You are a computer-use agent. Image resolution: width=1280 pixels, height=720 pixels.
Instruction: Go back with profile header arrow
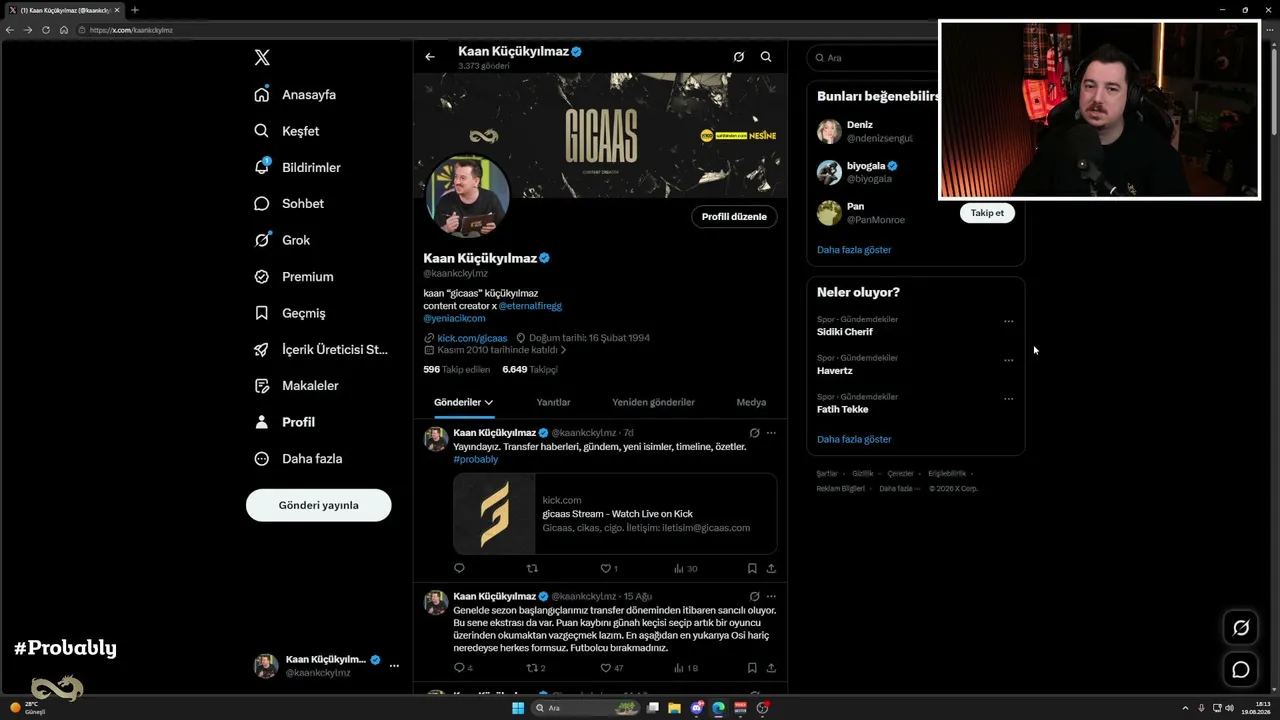[430, 57]
